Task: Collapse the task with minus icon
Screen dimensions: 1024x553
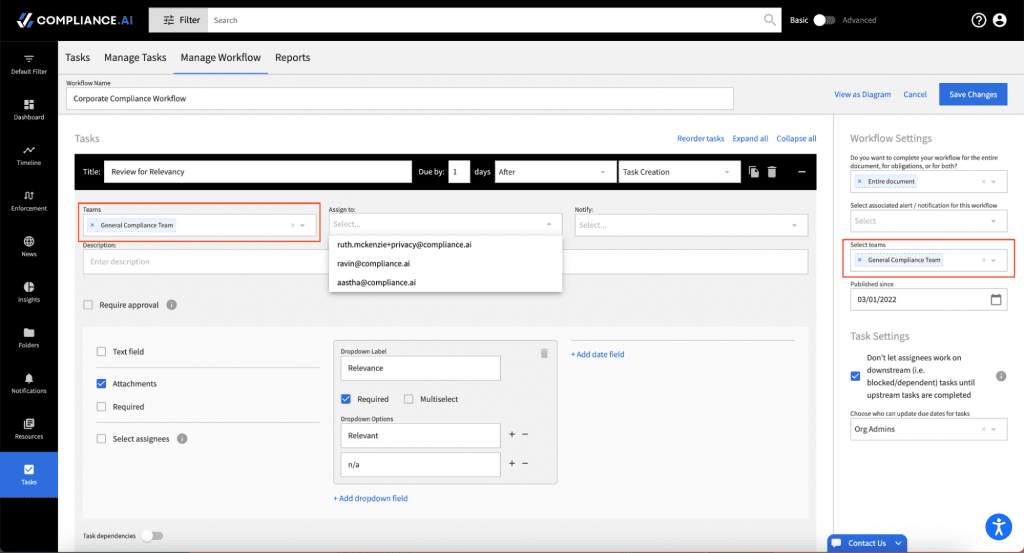Action: pos(801,172)
